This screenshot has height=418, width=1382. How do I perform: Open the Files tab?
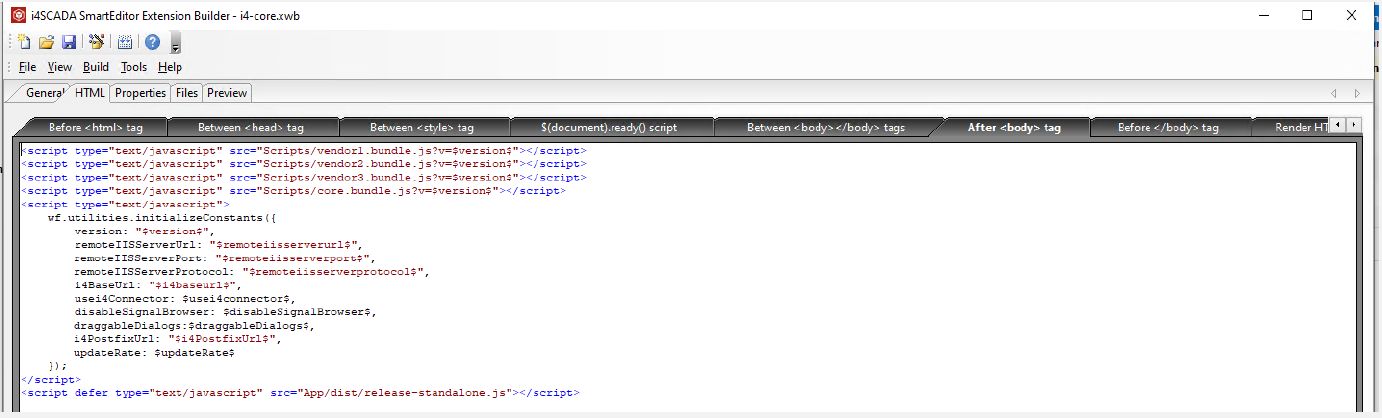coord(187,93)
